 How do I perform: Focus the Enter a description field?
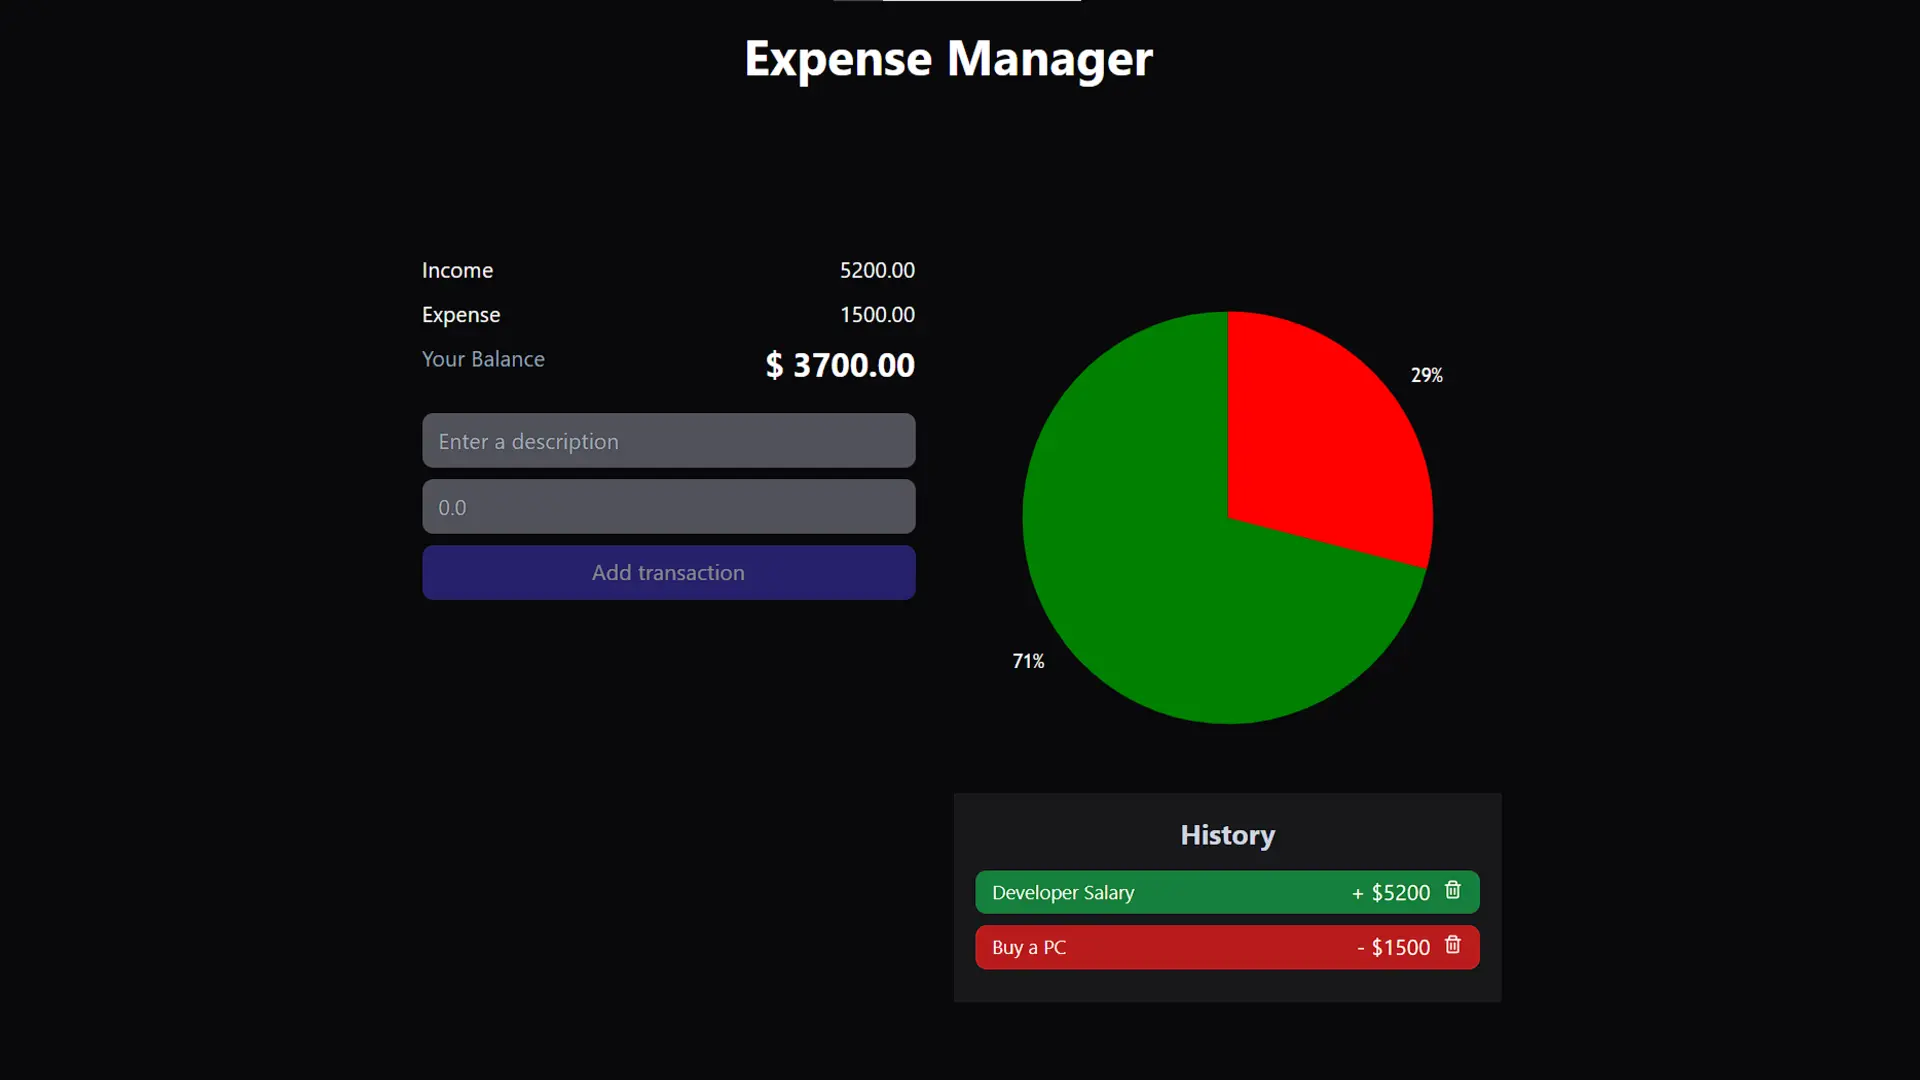tap(668, 441)
